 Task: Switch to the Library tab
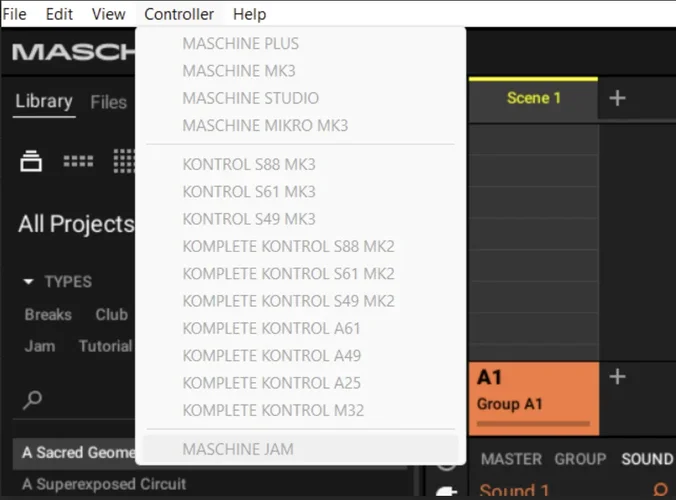(x=44, y=102)
